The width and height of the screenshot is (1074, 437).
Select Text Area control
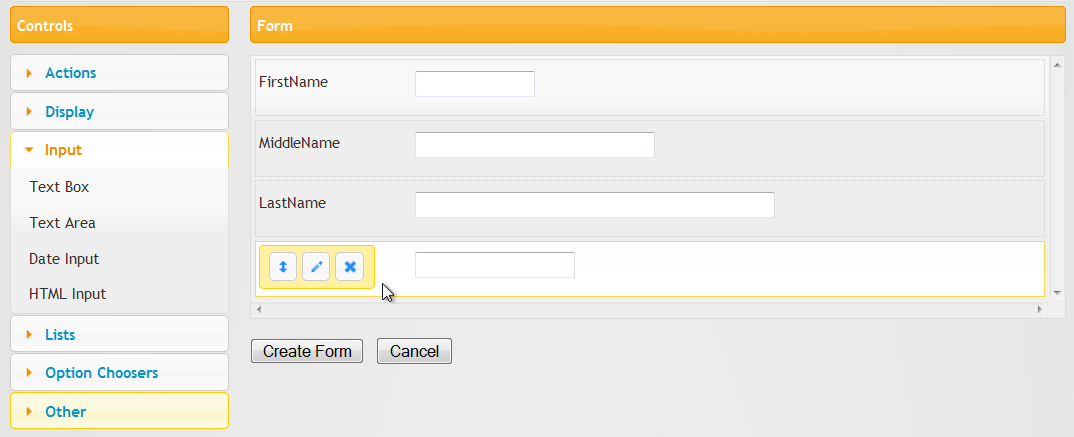(62, 223)
